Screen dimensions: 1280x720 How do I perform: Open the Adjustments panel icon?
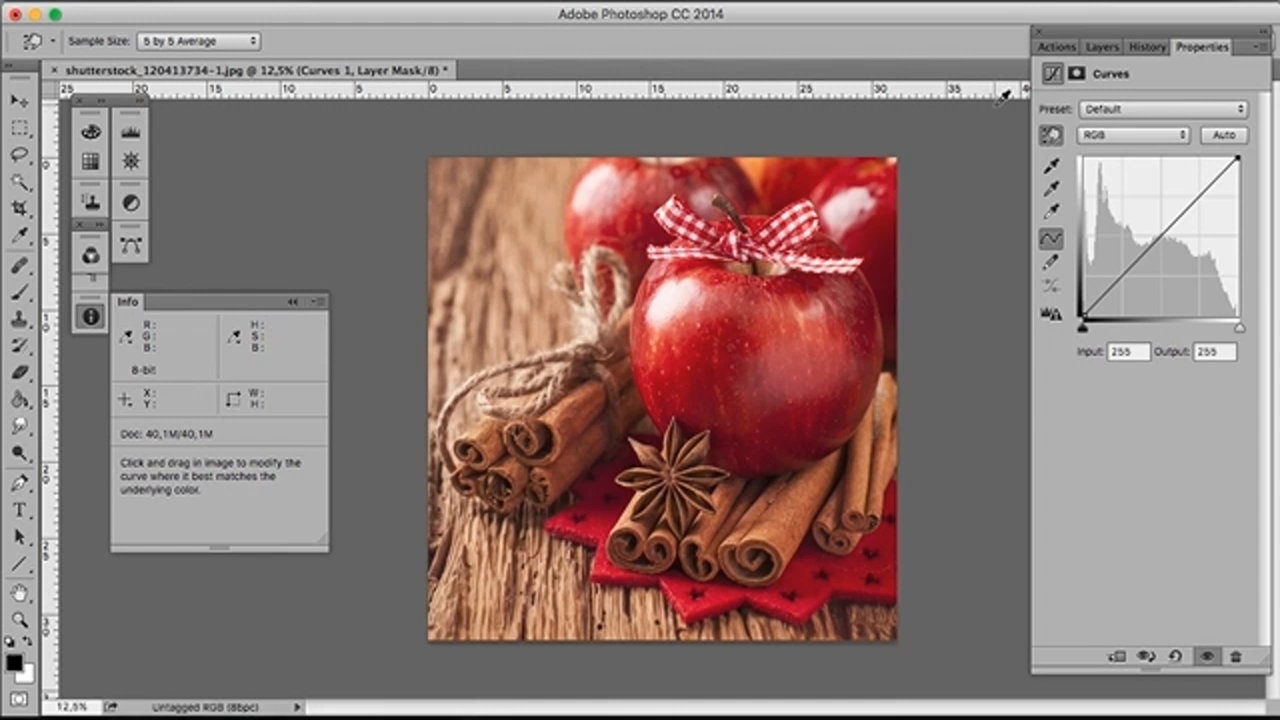pos(131,203)
